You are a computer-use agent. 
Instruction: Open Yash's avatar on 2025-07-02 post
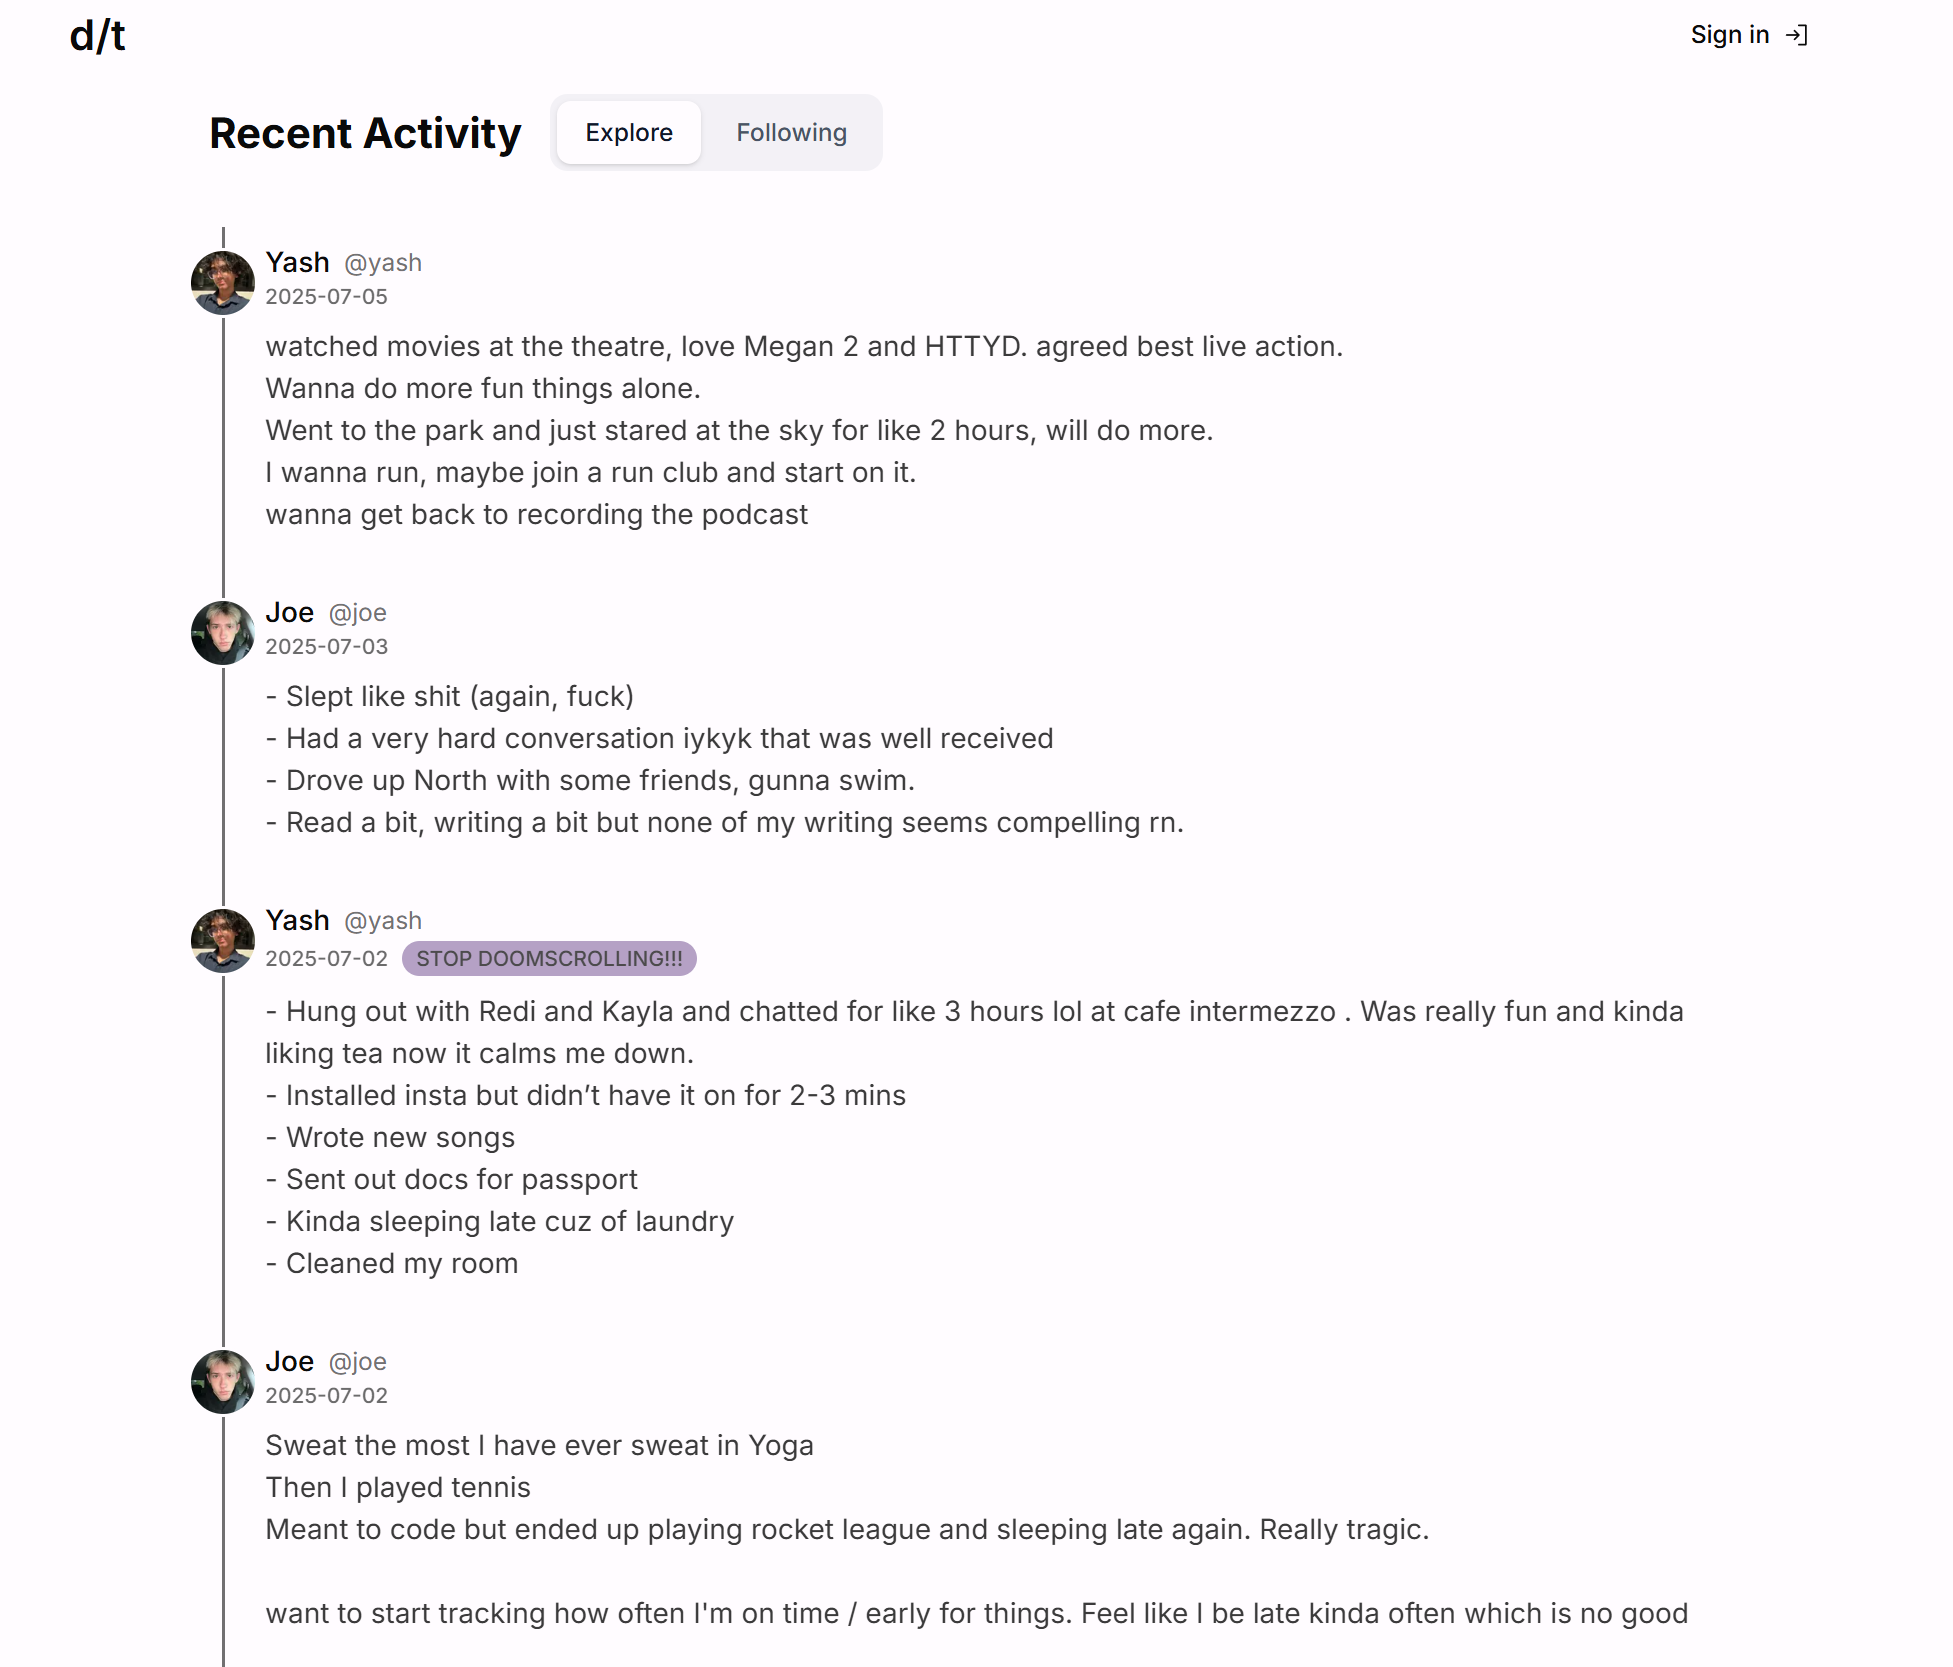pyautogui.click(x=223, y=941)
